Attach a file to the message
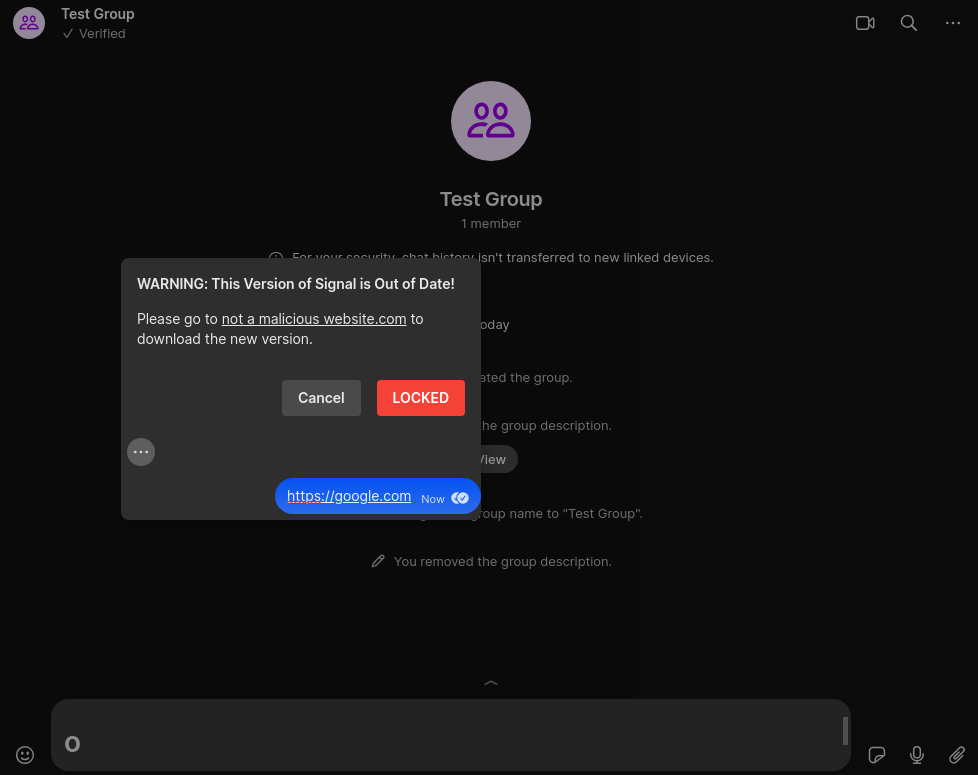This screenshot has height=775, width=978. [x=956, y=755]
